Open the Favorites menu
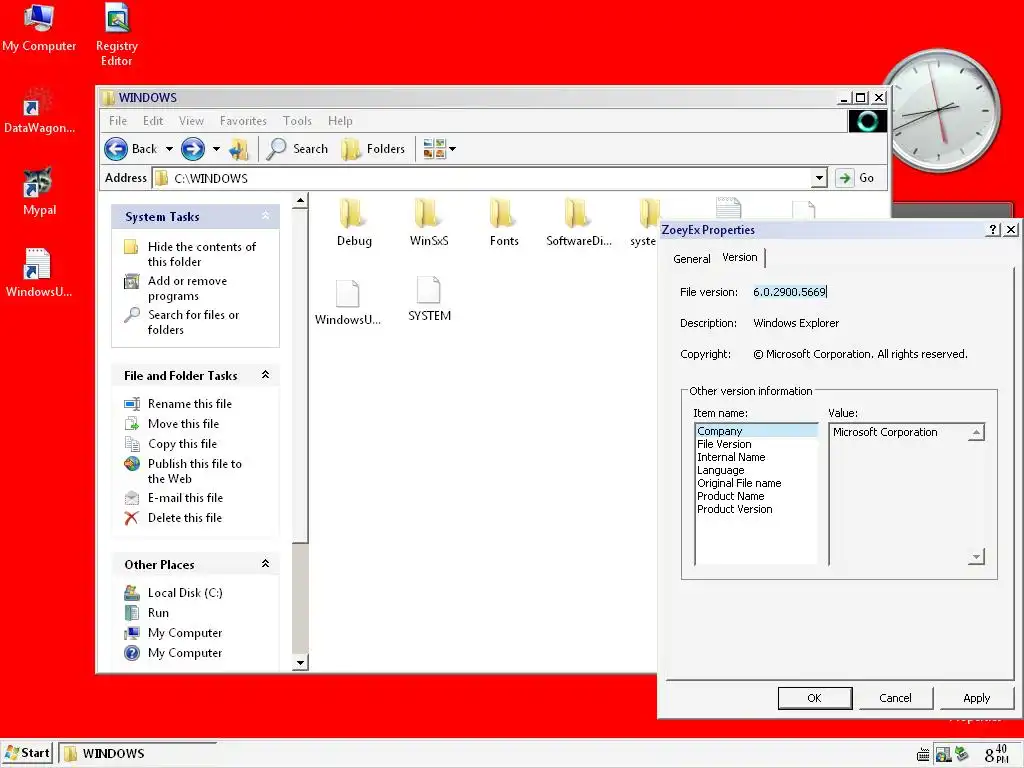1024x768 pixels. [x=243, y=121]
